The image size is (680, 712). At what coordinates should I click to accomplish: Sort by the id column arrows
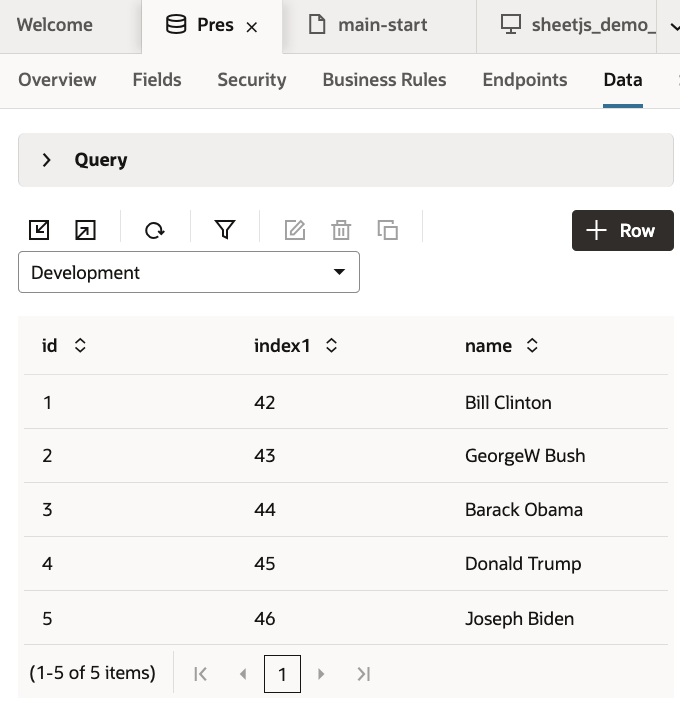[x=81, y=346]
